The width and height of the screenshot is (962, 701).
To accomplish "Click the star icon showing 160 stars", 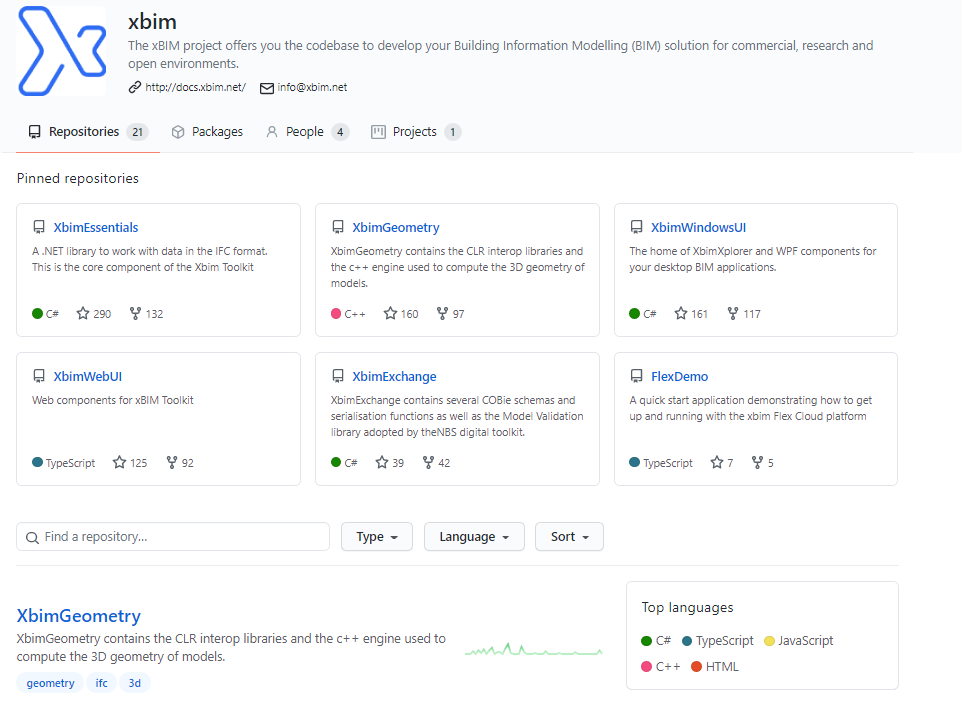I will [x=390, y=313].
